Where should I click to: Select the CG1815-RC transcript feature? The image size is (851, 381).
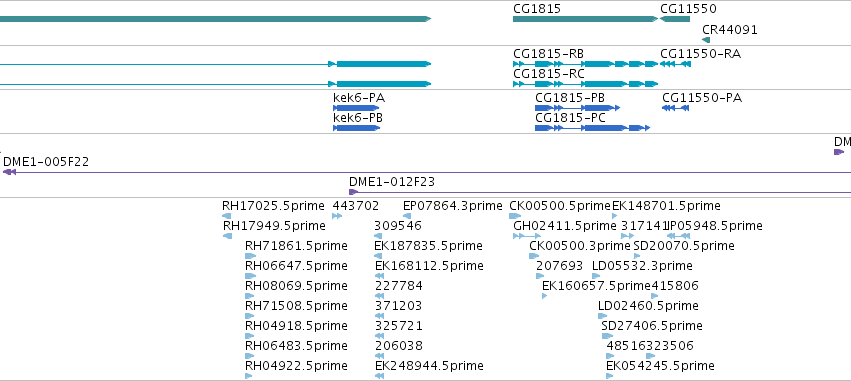(586, 84)
